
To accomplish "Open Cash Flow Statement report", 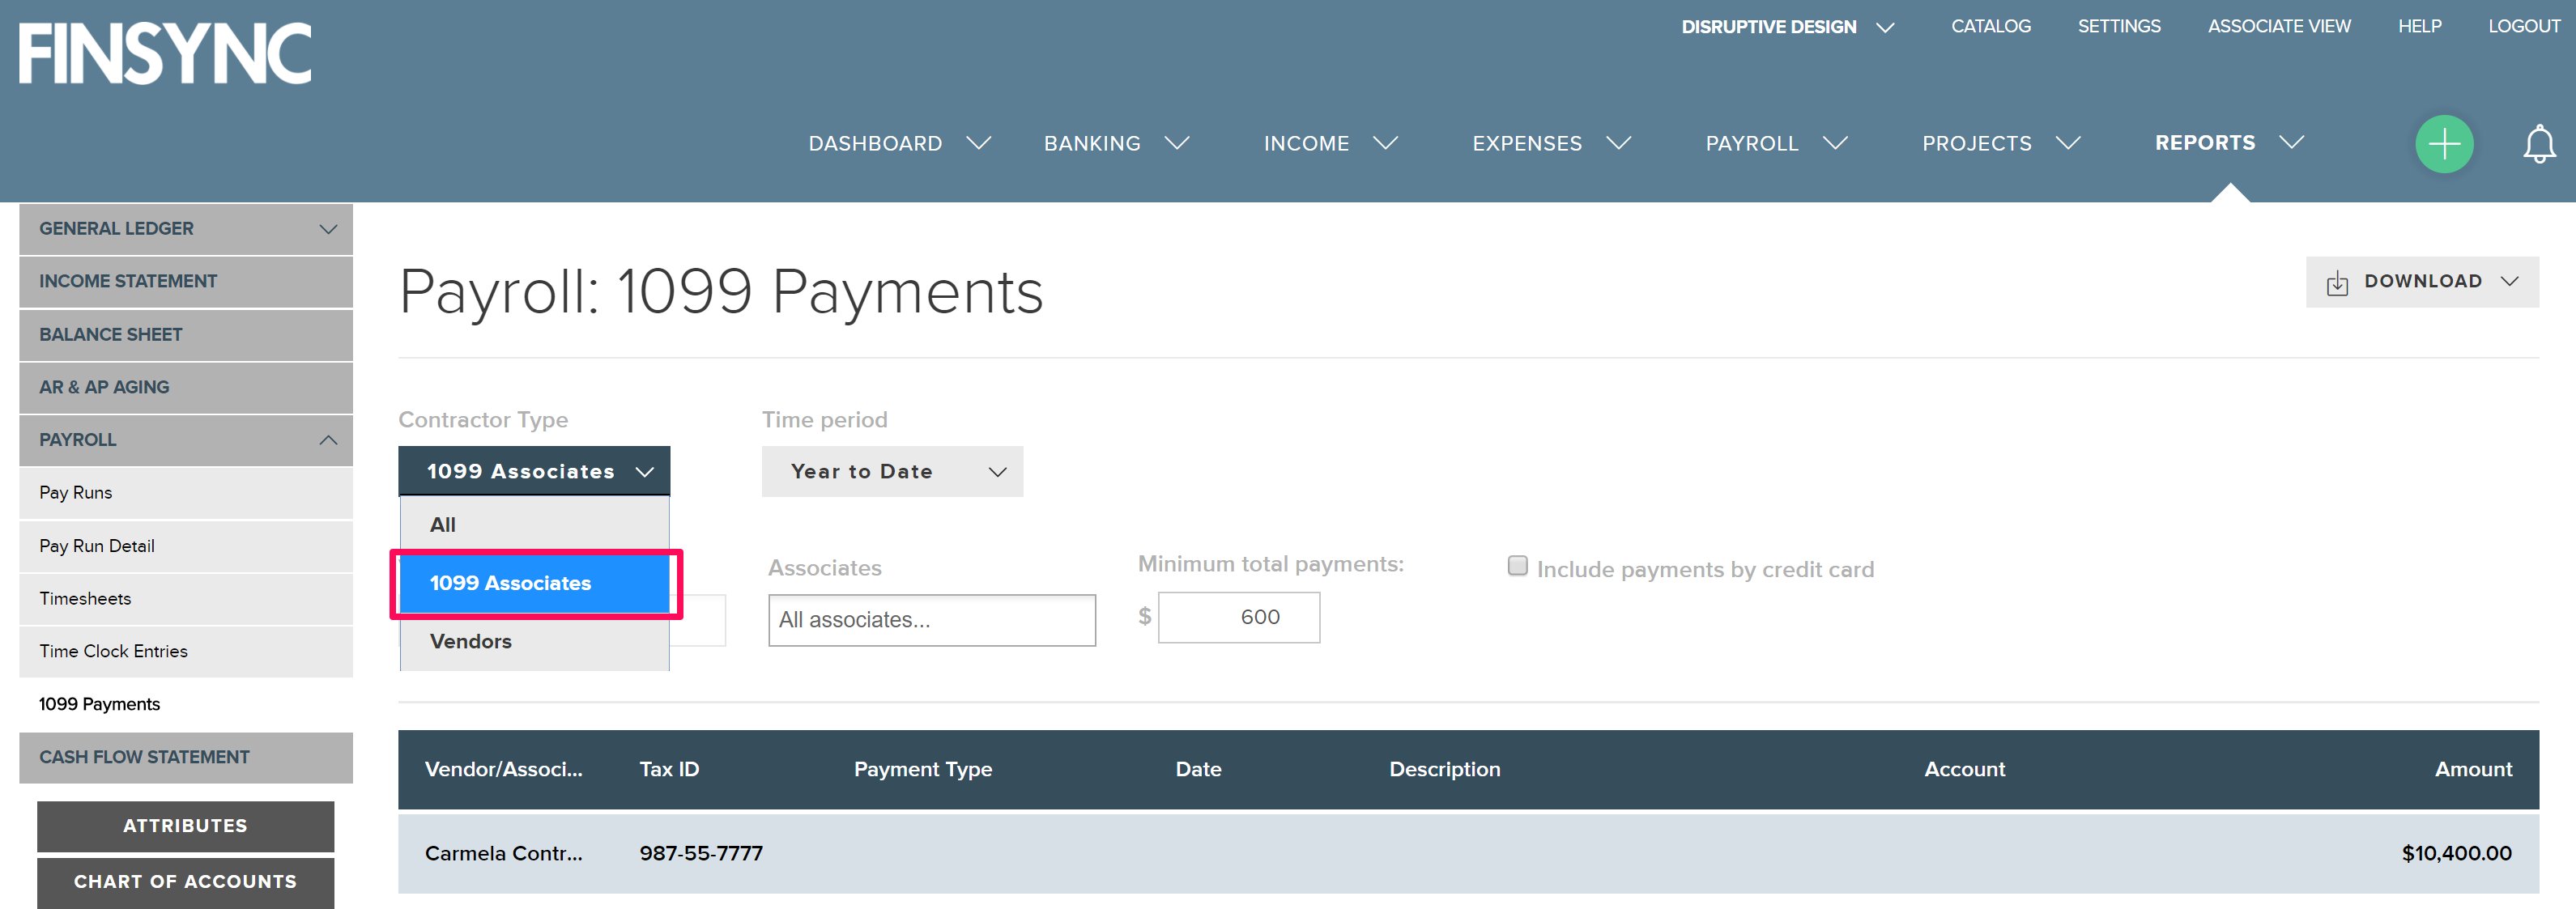I will click(x=186, y=757).
